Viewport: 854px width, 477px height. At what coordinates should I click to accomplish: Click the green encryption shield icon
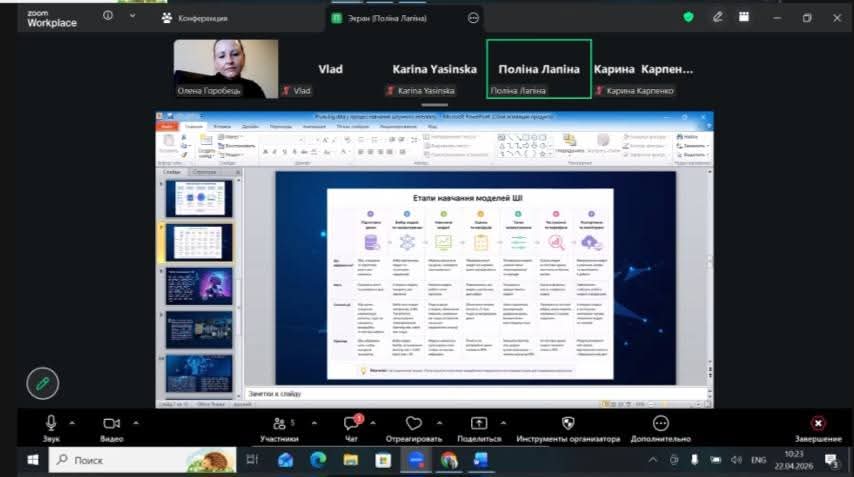pos(688,18)
